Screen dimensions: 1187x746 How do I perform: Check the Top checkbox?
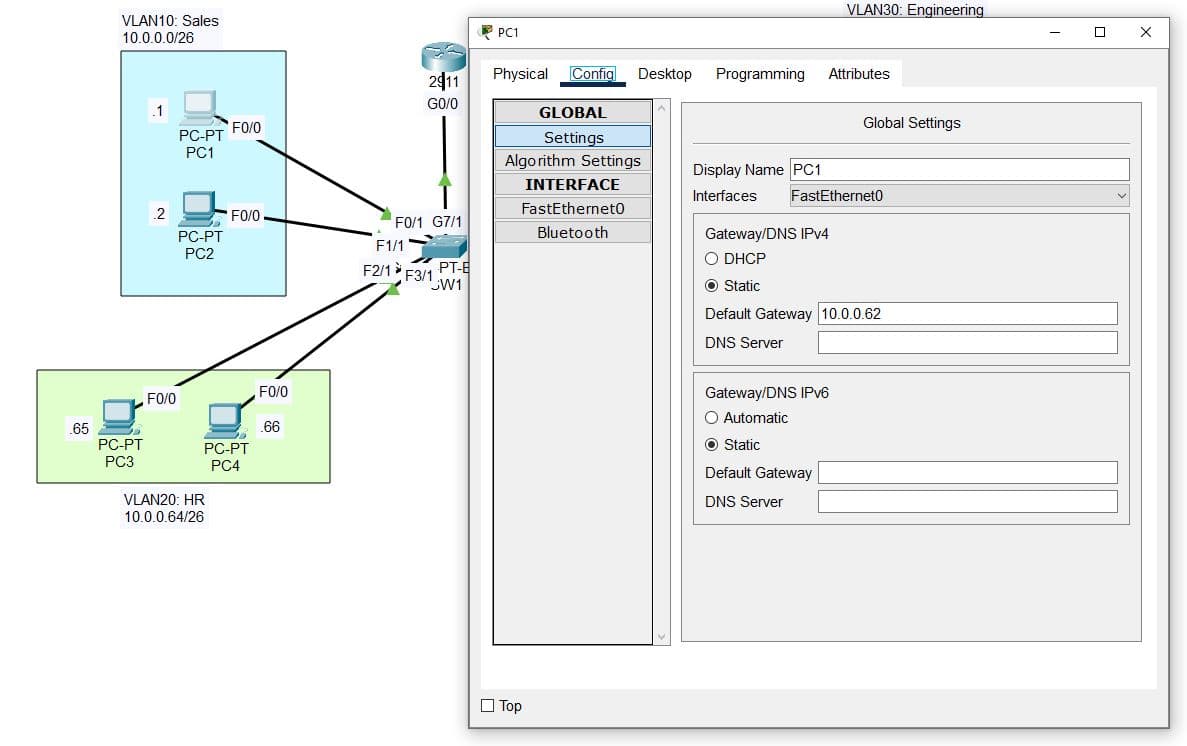coord(488,706)
